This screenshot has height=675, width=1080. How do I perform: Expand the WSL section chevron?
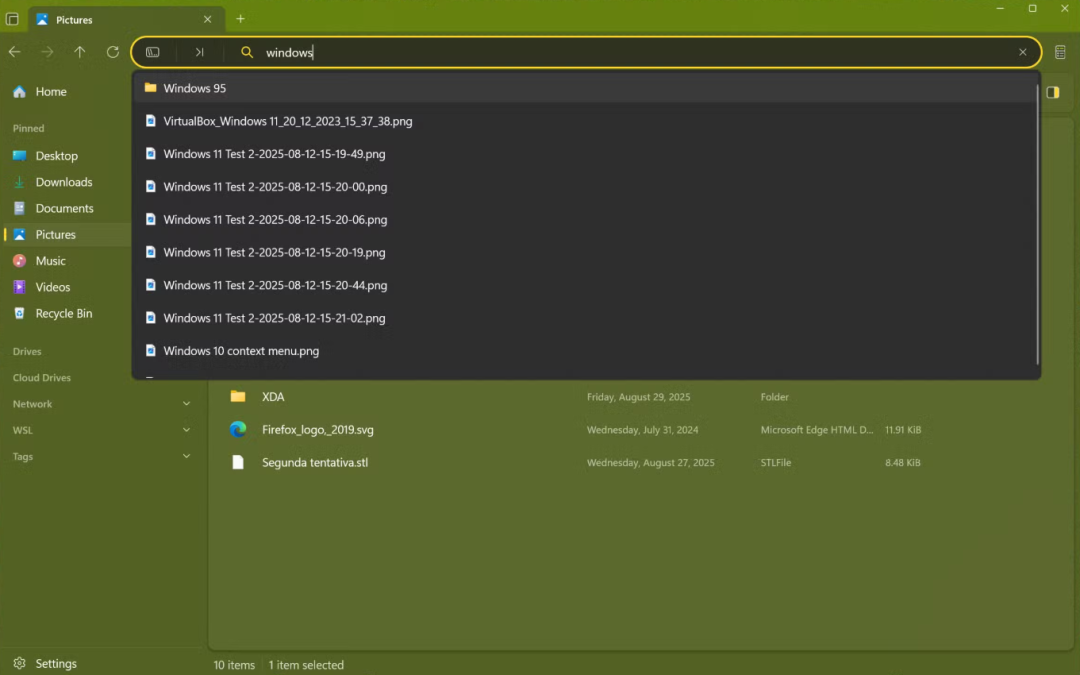186,430
